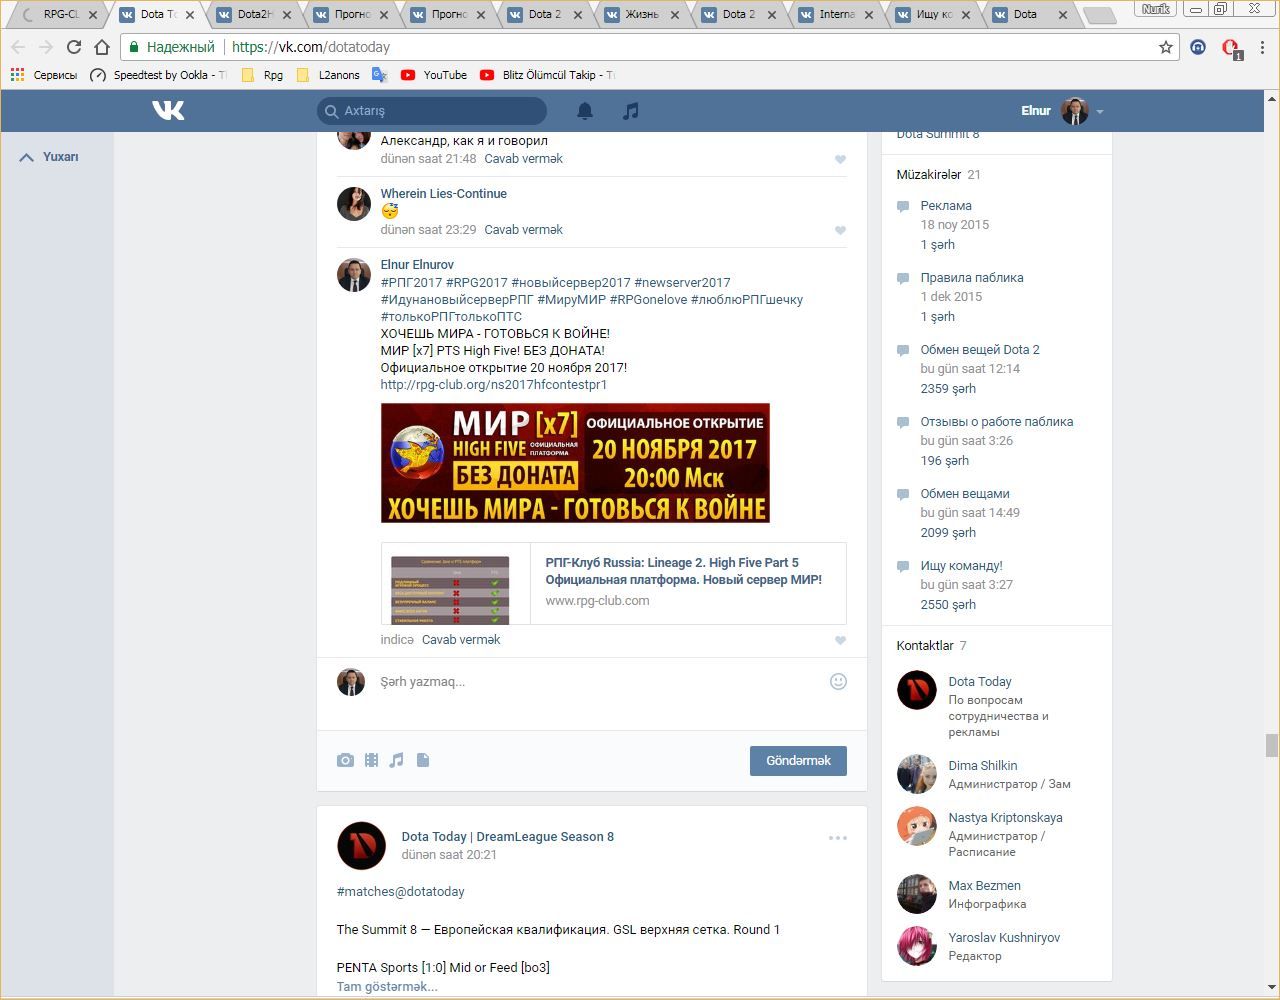Open Yaroslav Kushniryov's contact profile

pyautogui.click(x=1004, y=938)
